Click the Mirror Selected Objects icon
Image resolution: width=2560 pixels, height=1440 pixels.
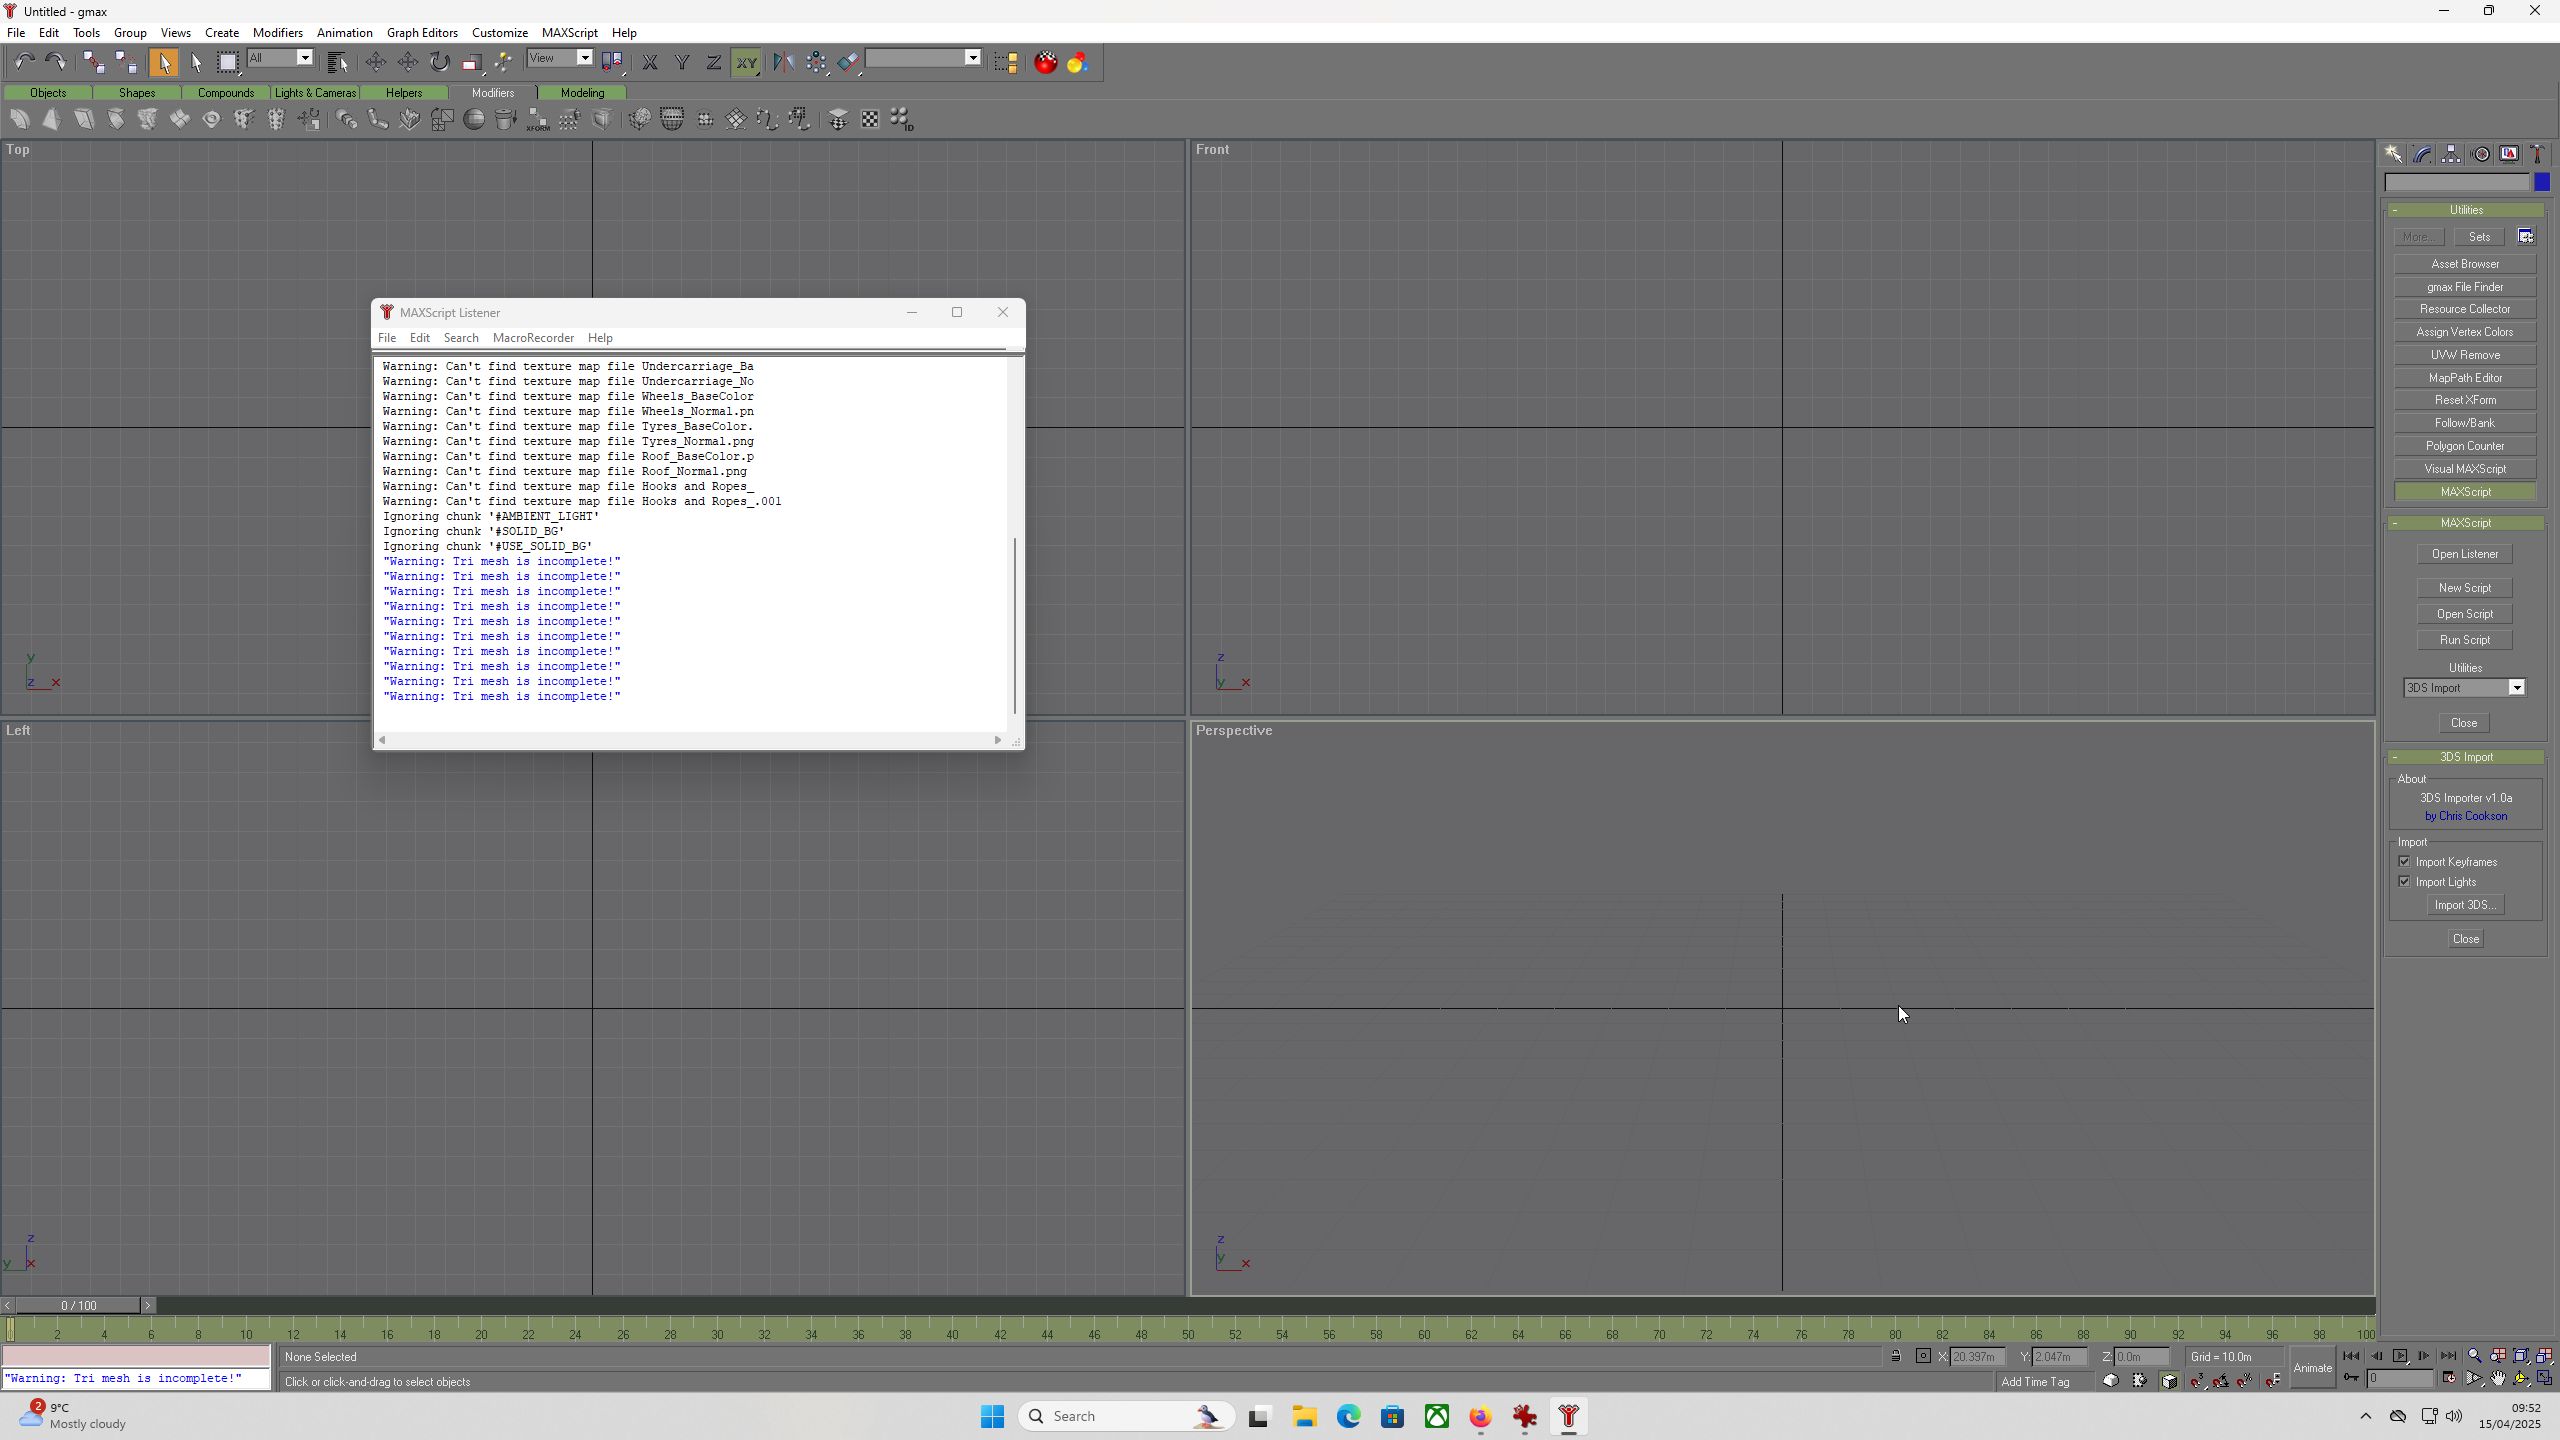783,62
